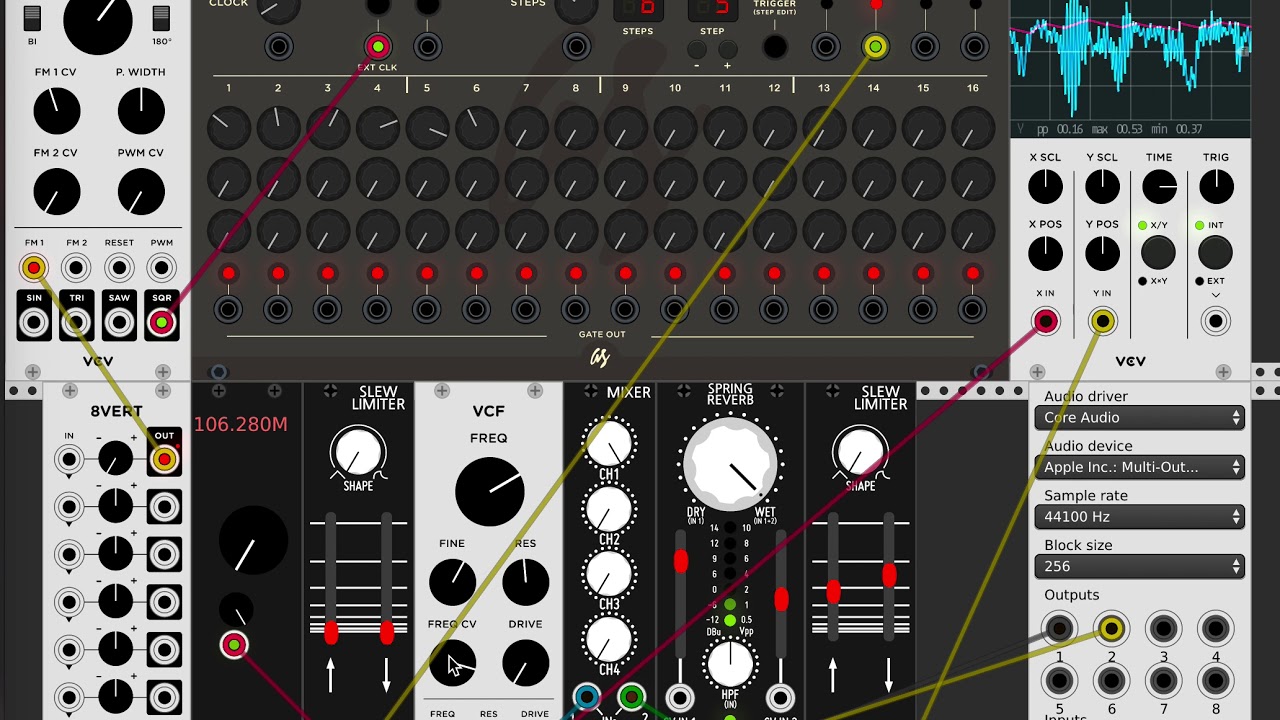Viewport: 1280px width, 720px height.
Task: Click the scope's external trigger input jack
Action: click(x=1216, y=321)
